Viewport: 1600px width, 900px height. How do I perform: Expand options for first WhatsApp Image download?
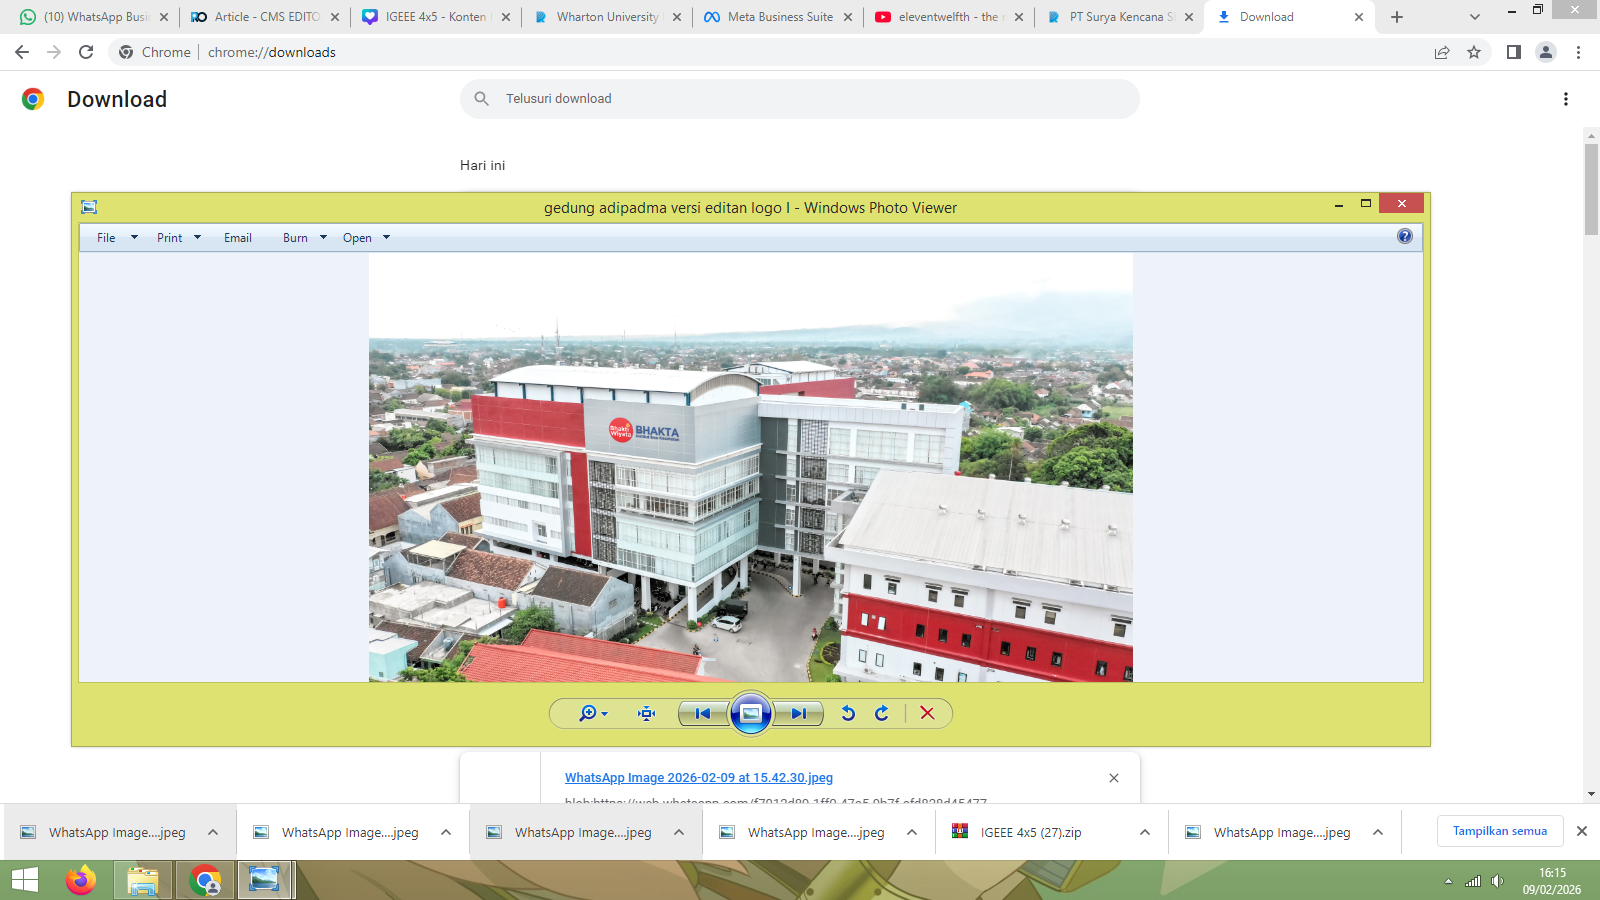coord(213,832)
